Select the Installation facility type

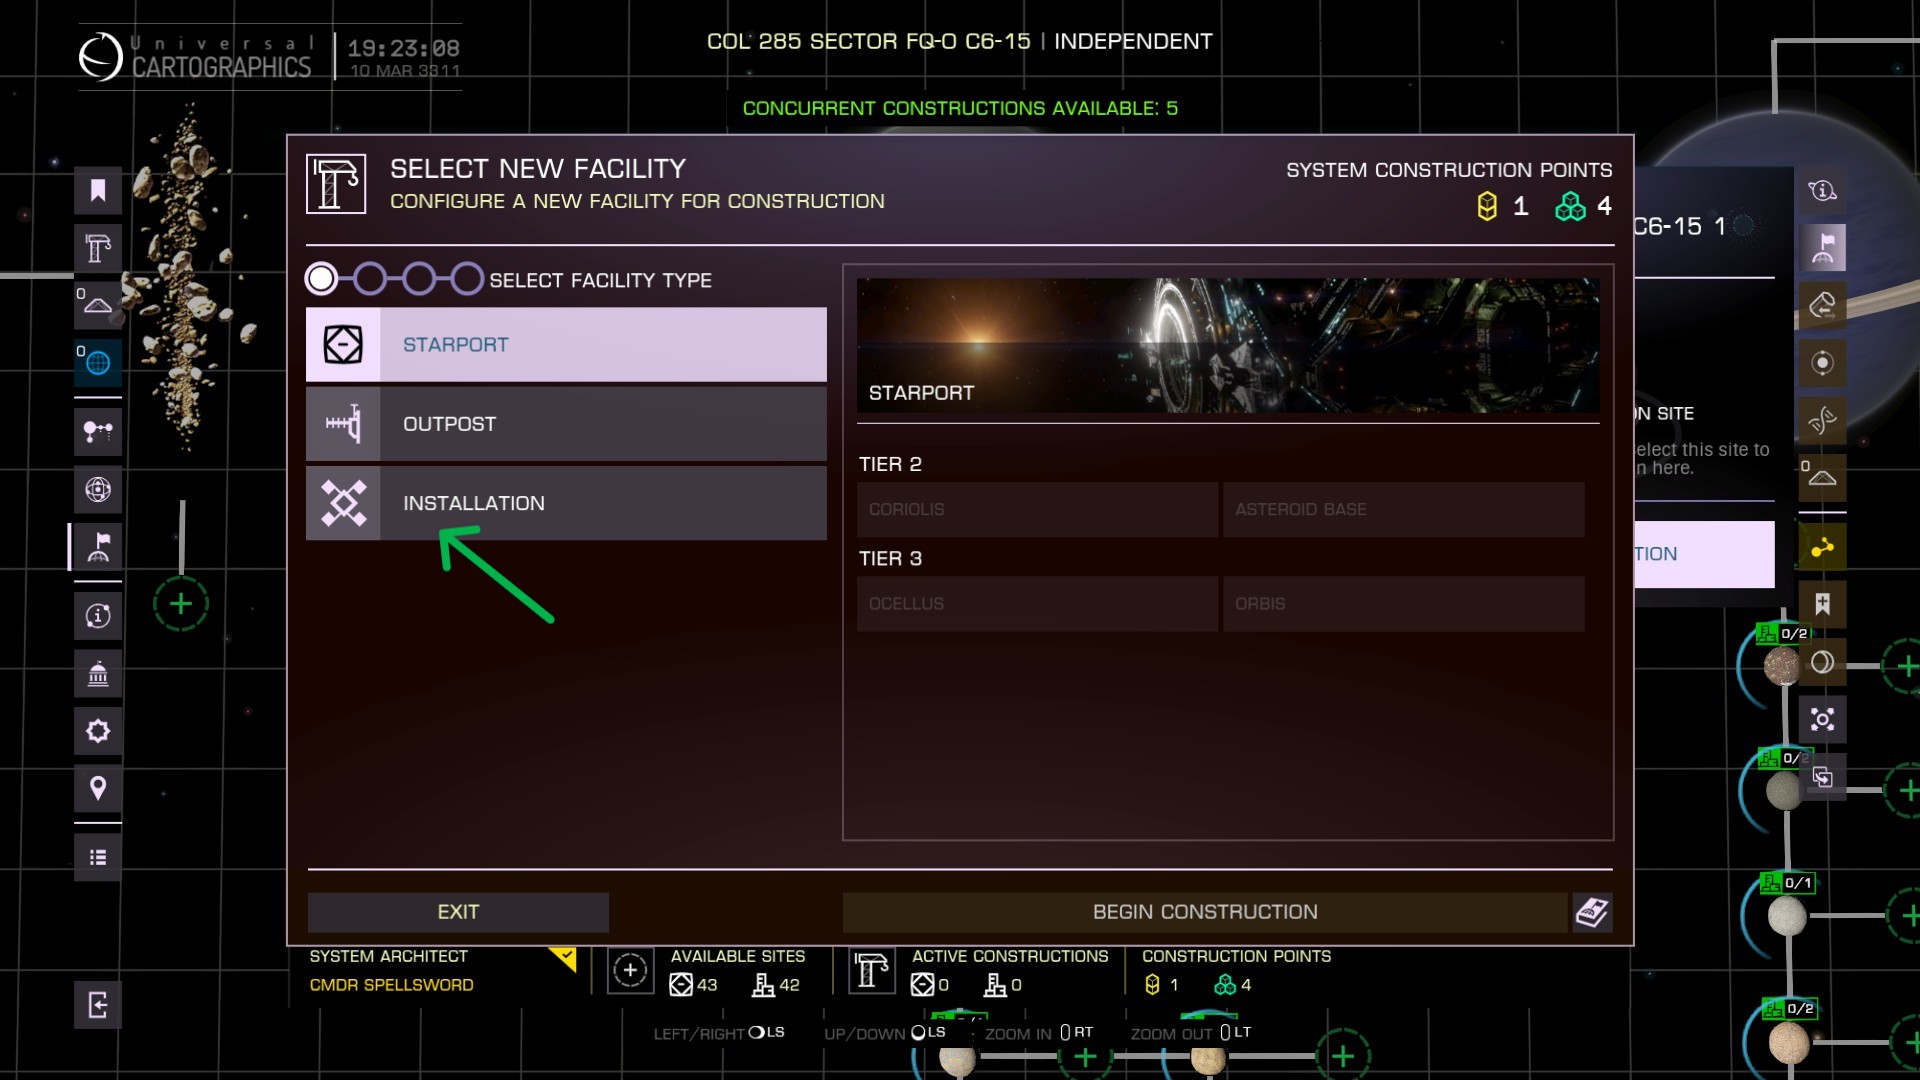pos(566,503)
